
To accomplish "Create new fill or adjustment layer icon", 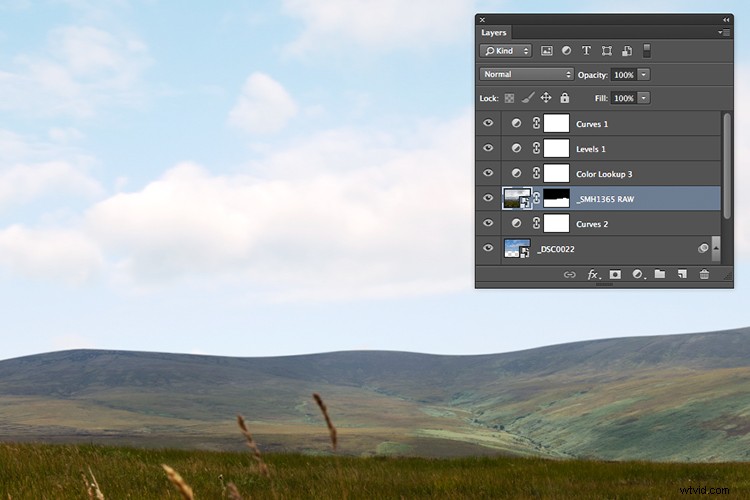I will pos(638,274).
